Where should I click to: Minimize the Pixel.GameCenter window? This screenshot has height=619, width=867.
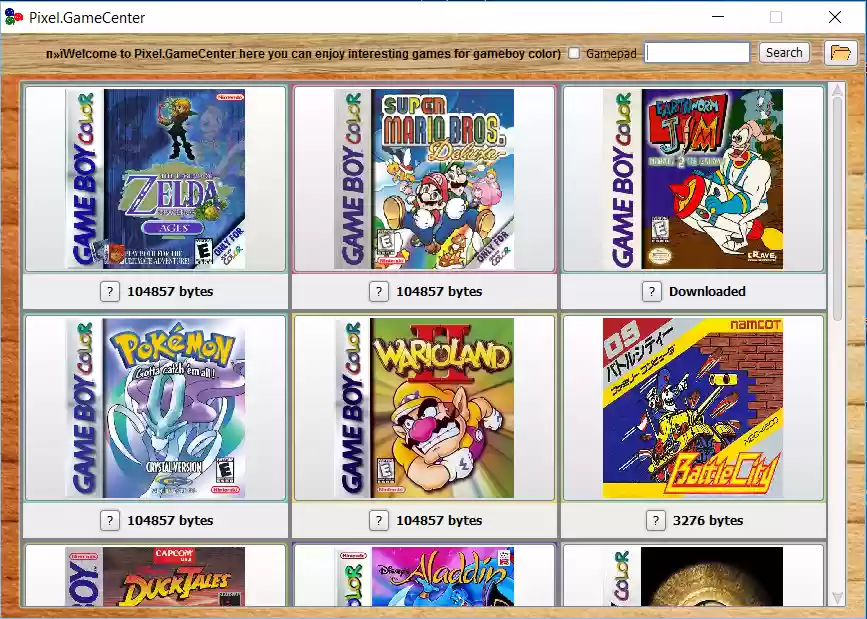point(718,17)
